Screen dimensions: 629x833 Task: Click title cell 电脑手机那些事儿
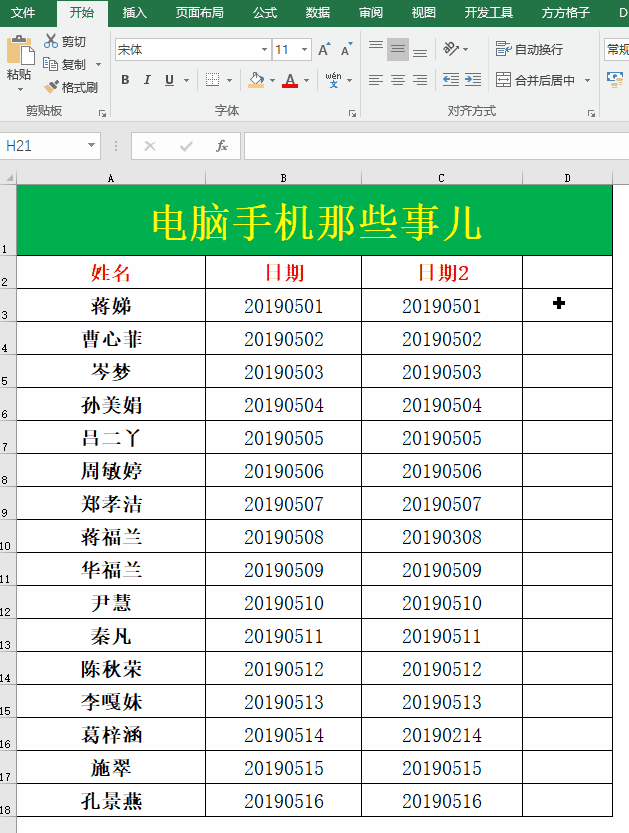[x=314, y=220]
